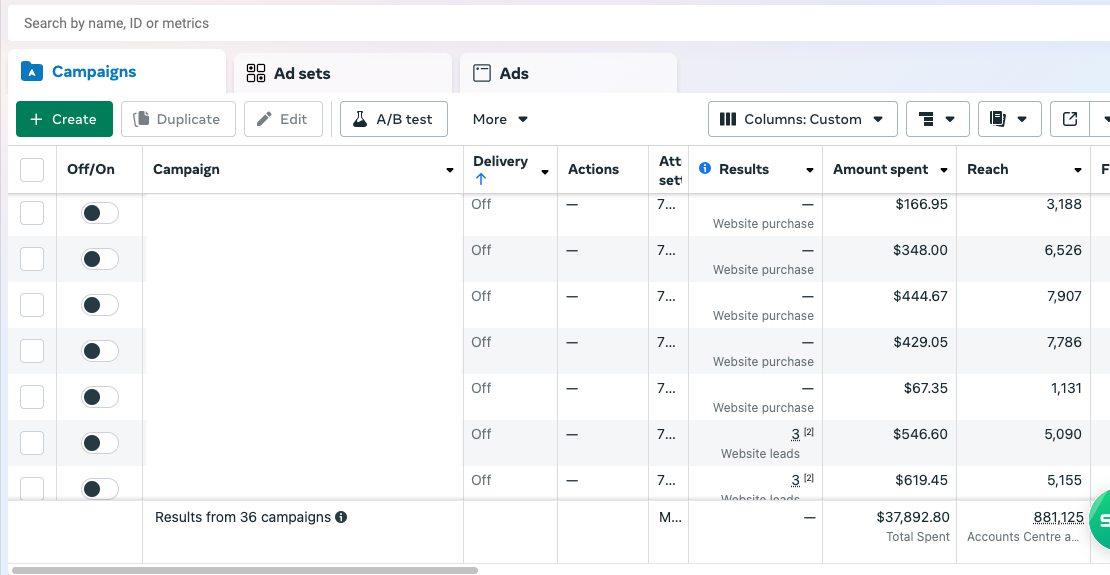Click the A/B test flask button

coord(393,119)
